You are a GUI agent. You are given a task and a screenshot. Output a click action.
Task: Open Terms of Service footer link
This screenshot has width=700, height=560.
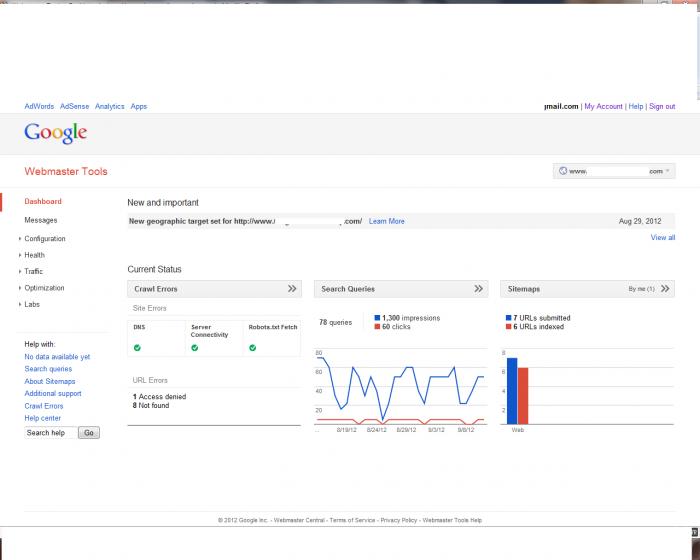[353, 520]
